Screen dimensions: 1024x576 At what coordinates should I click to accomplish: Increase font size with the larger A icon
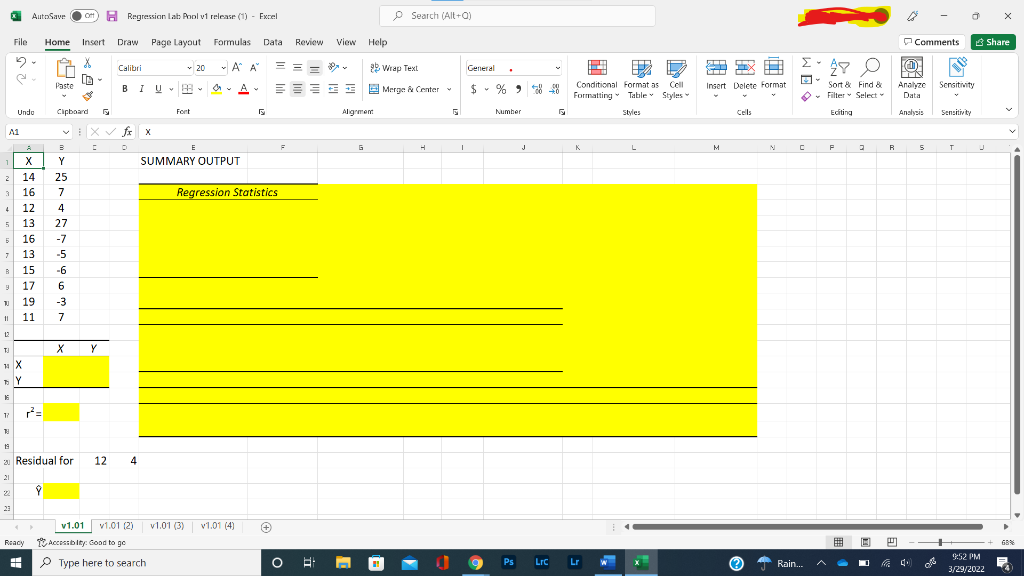click(237, 67)
